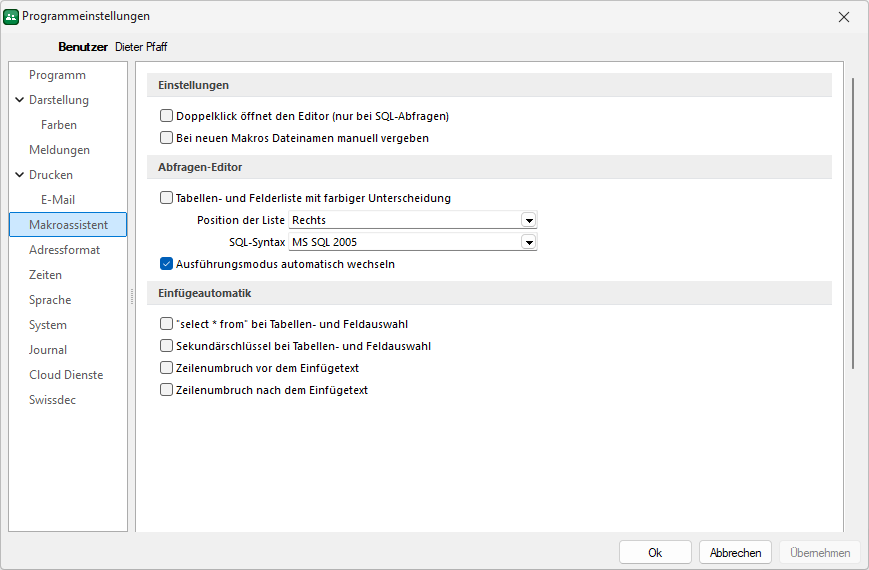
Task: Enable Zeilenumbruch nach dem Einfügetext
Action: [x=167, y=390]
